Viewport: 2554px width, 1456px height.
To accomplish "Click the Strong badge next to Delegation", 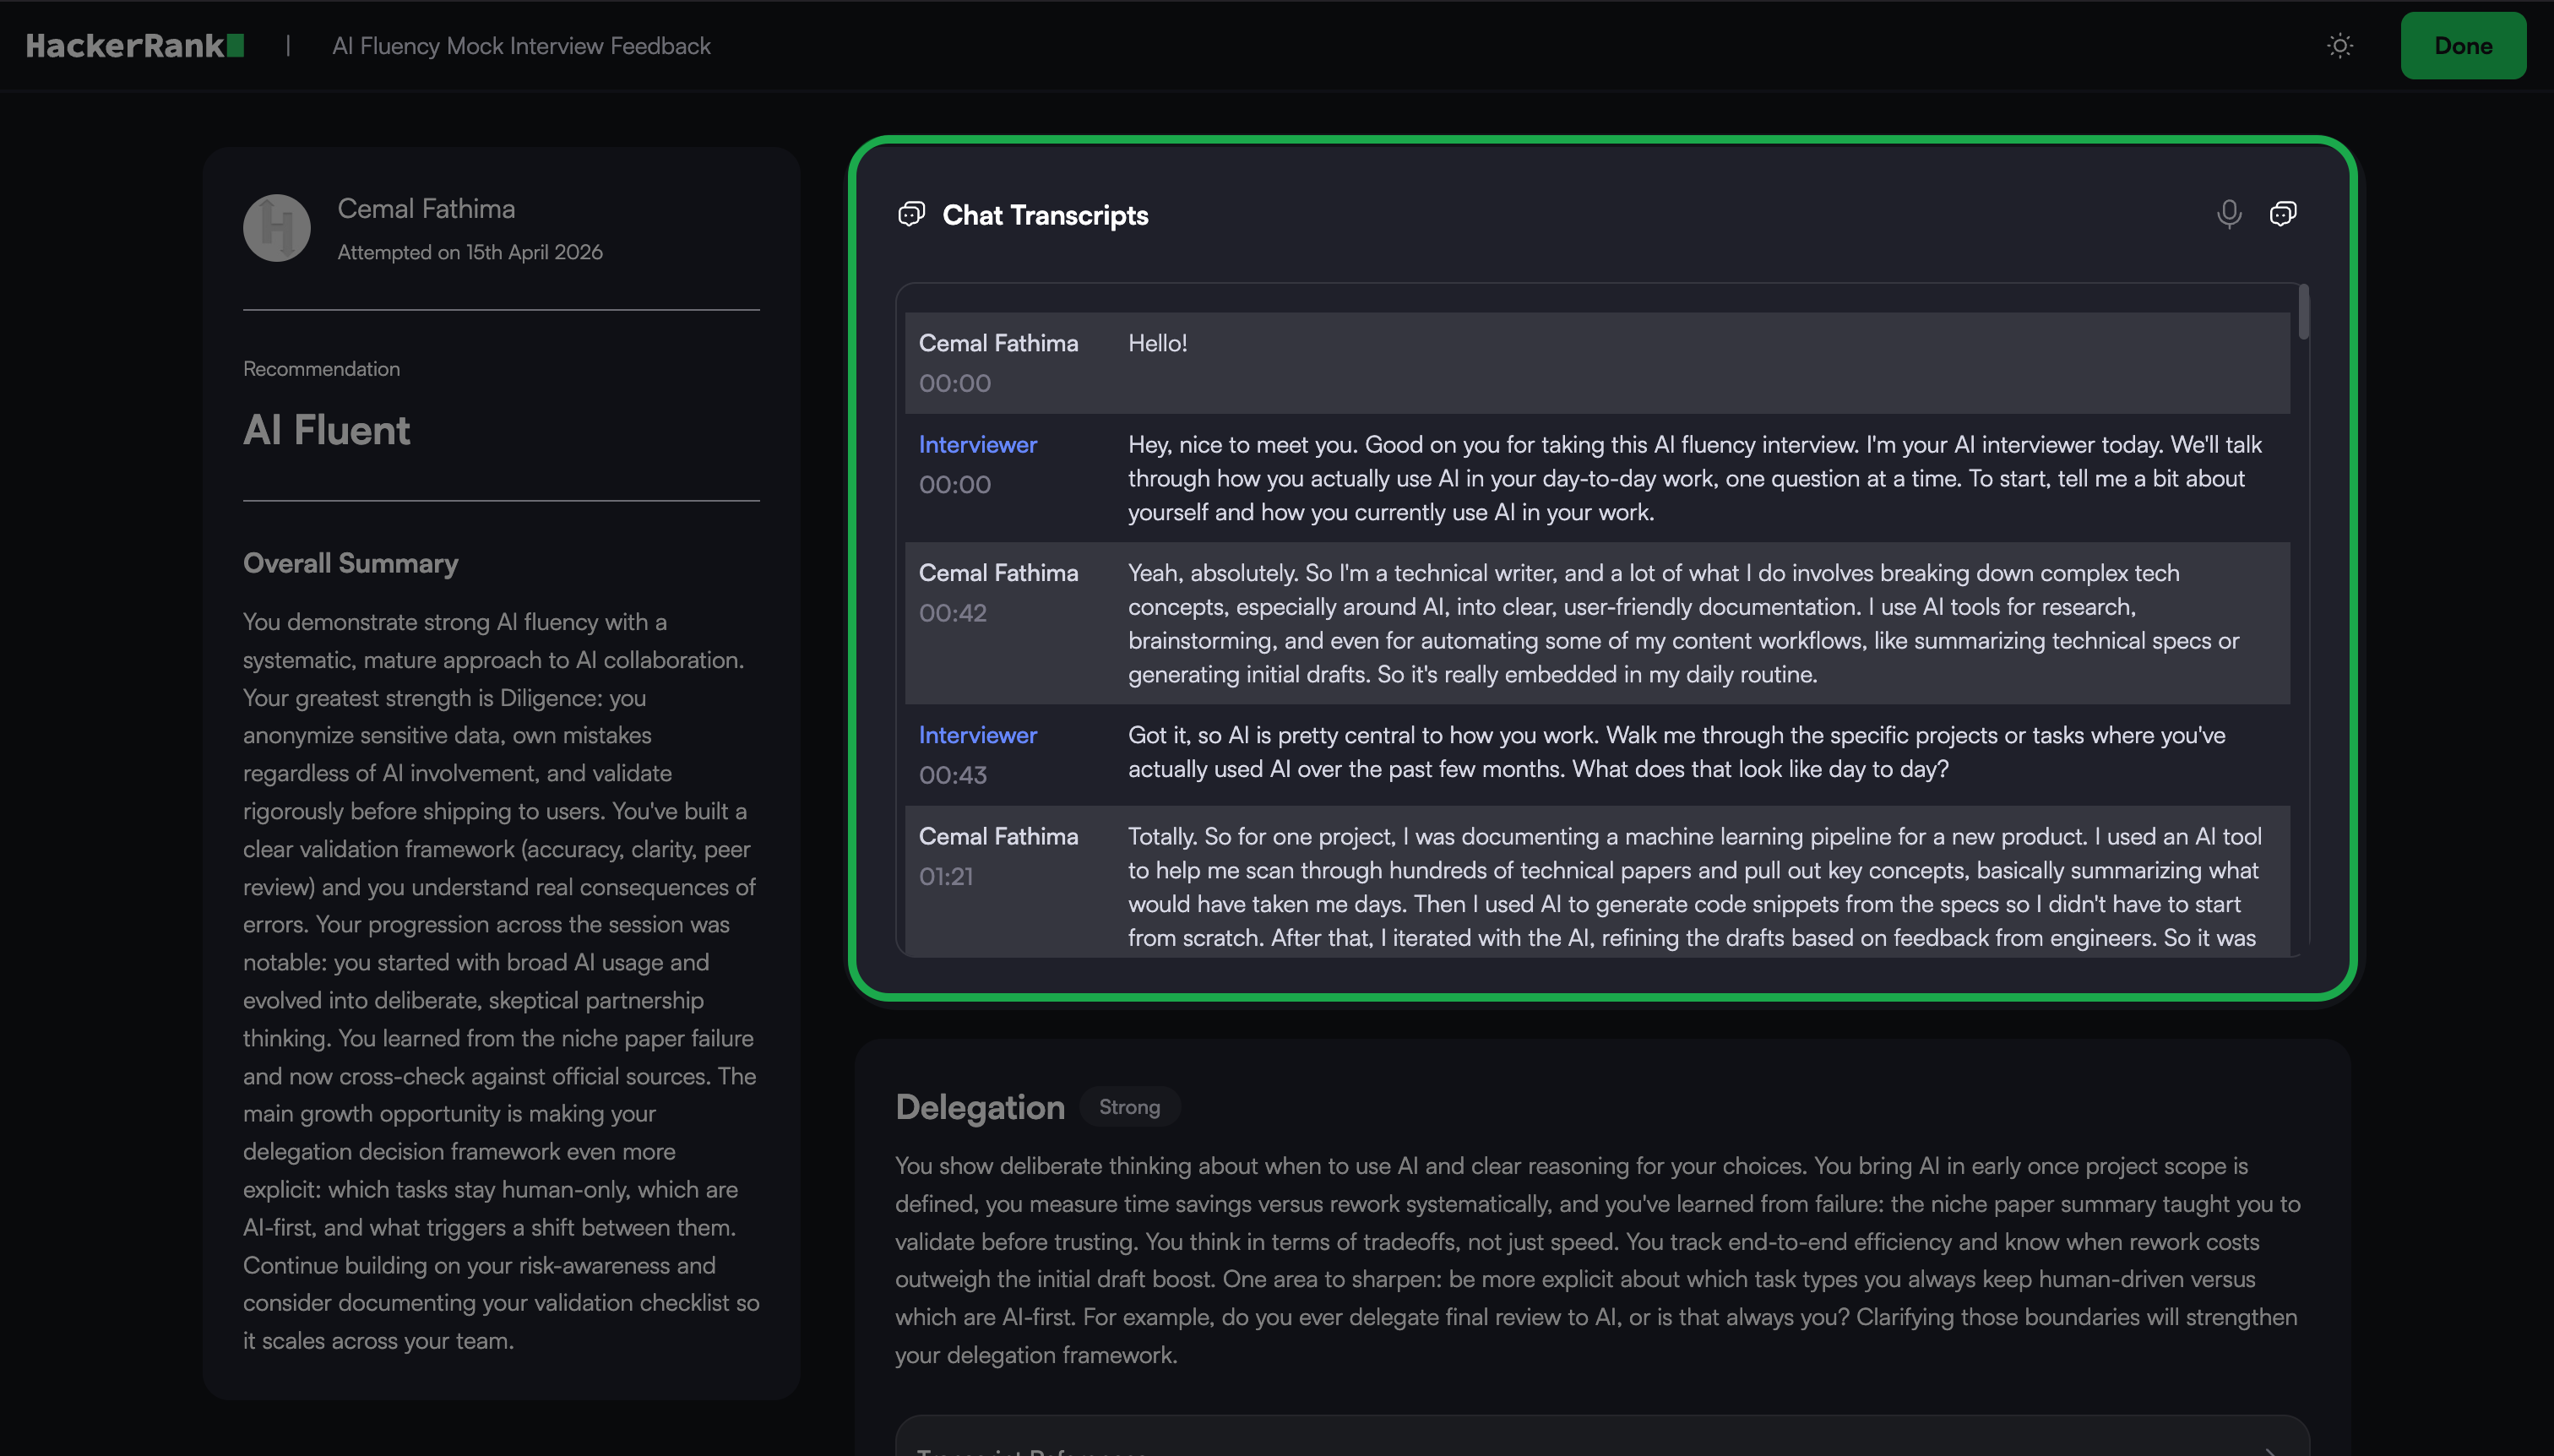I will pos(1129,1107).
